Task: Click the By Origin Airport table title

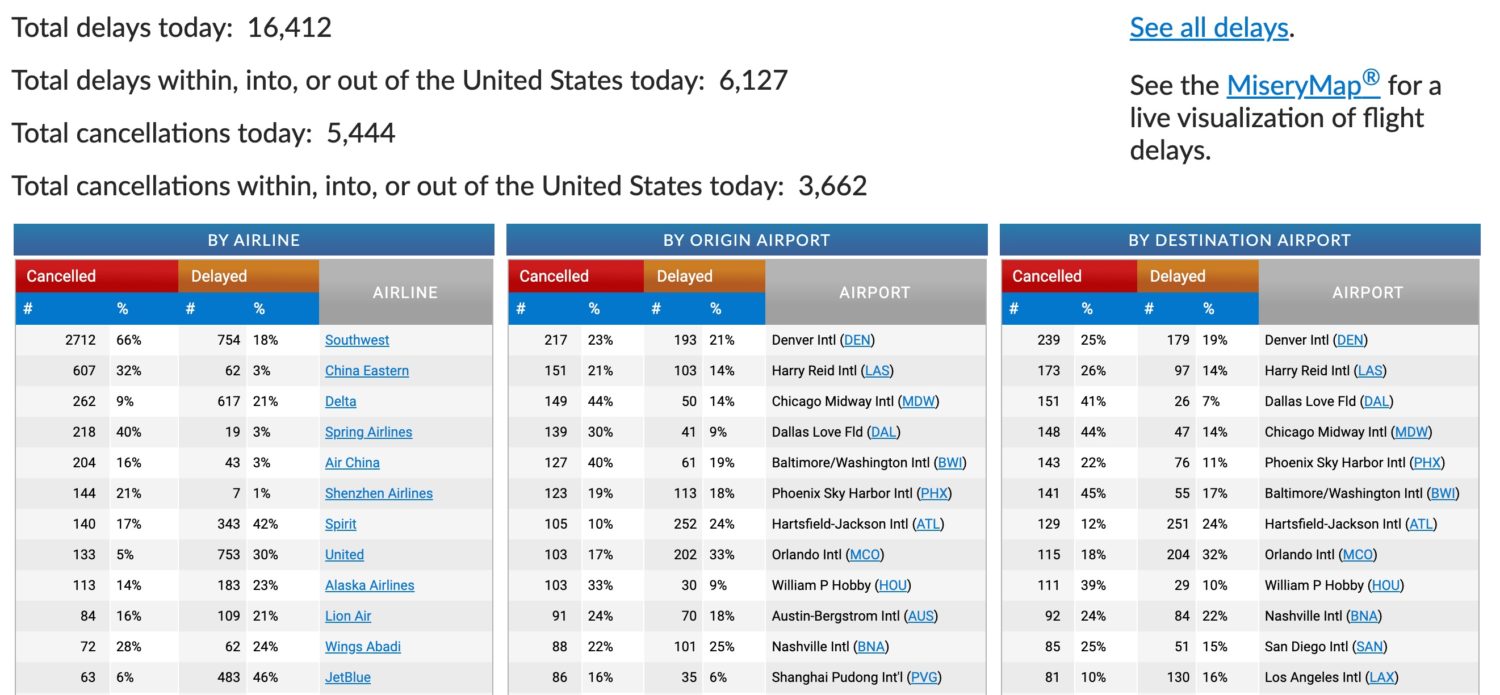Action: (746, 240)
